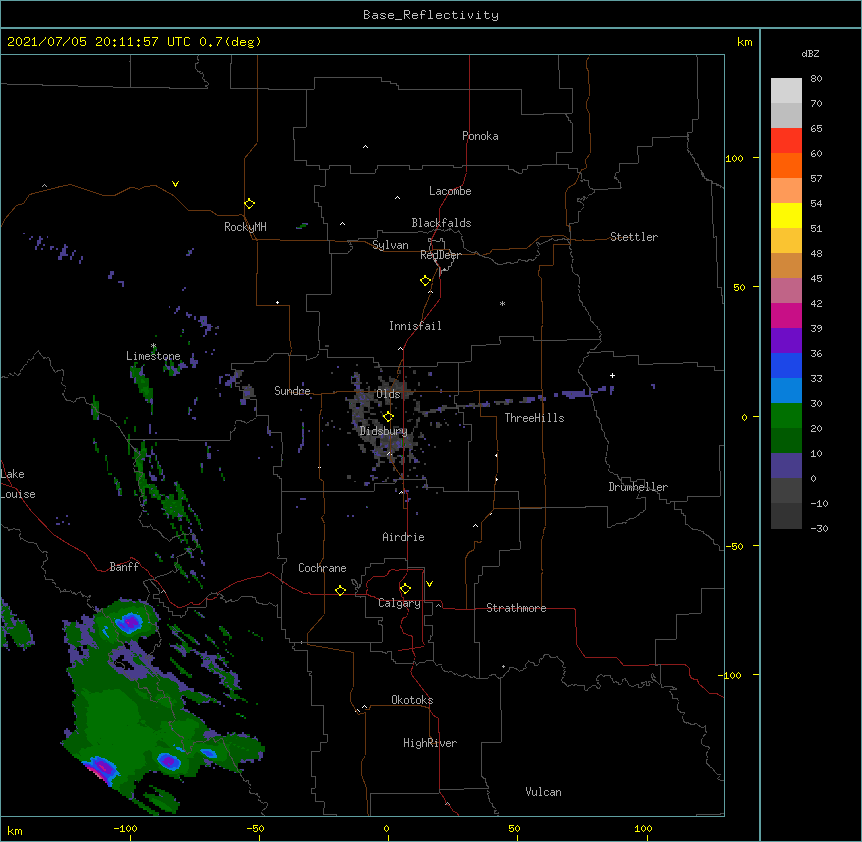This screenshot has height=842, width=862.
Task: Click the magenta storm core at map's southwest edge
Action: coord(102,768)
